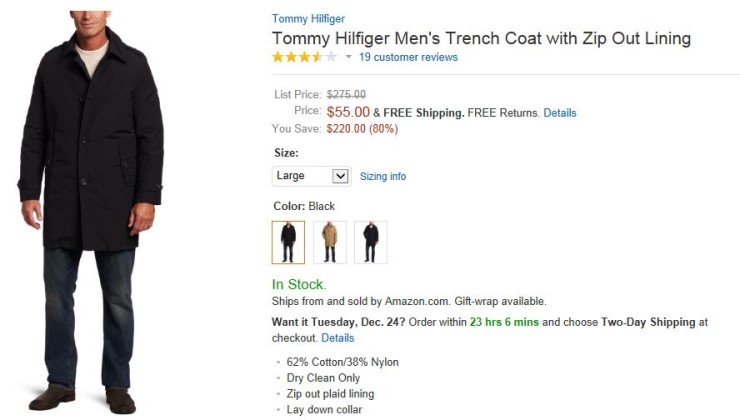
Task: Pick the navy coat color swatch
Action: pyautogui.click(x=371, y=242)
